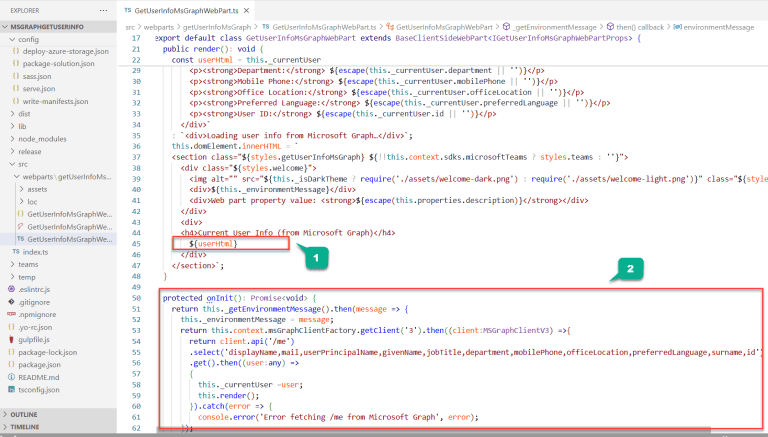The image size is (768, 437).
Task: Click onInit method name on line 50
Action: coord(220,298)
